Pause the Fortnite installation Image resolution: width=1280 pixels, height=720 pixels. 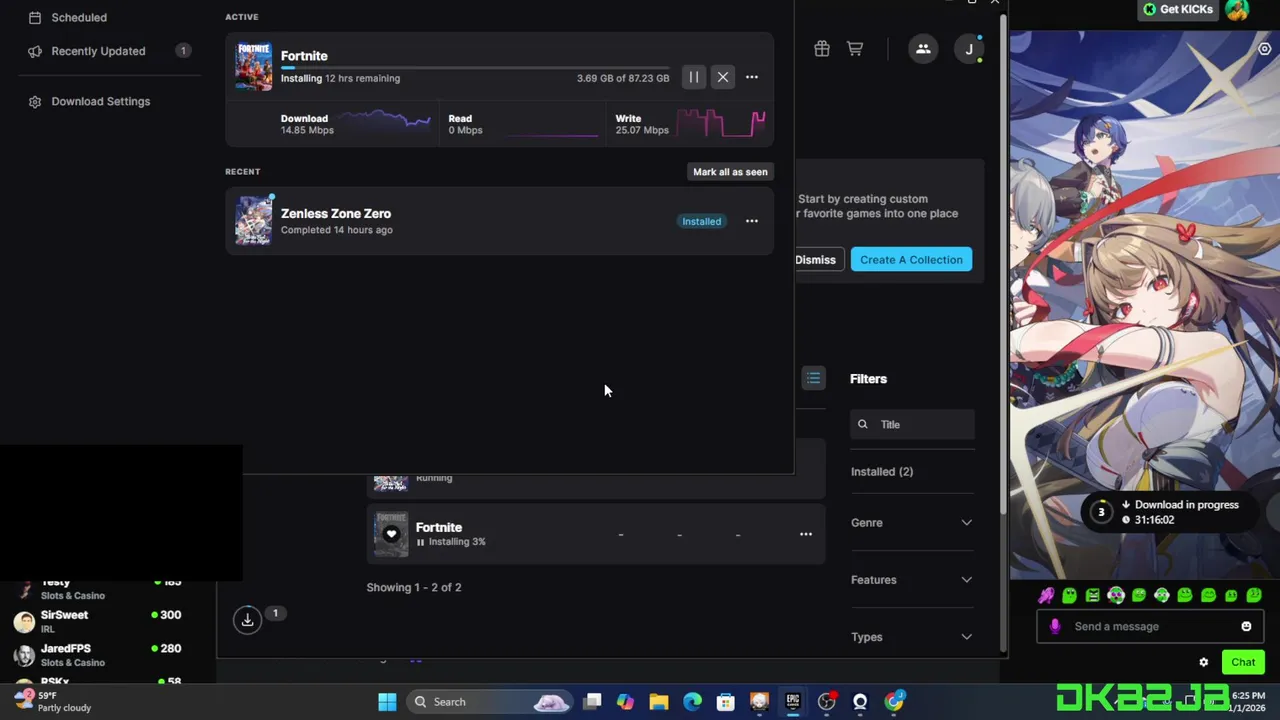coord(693,77)
